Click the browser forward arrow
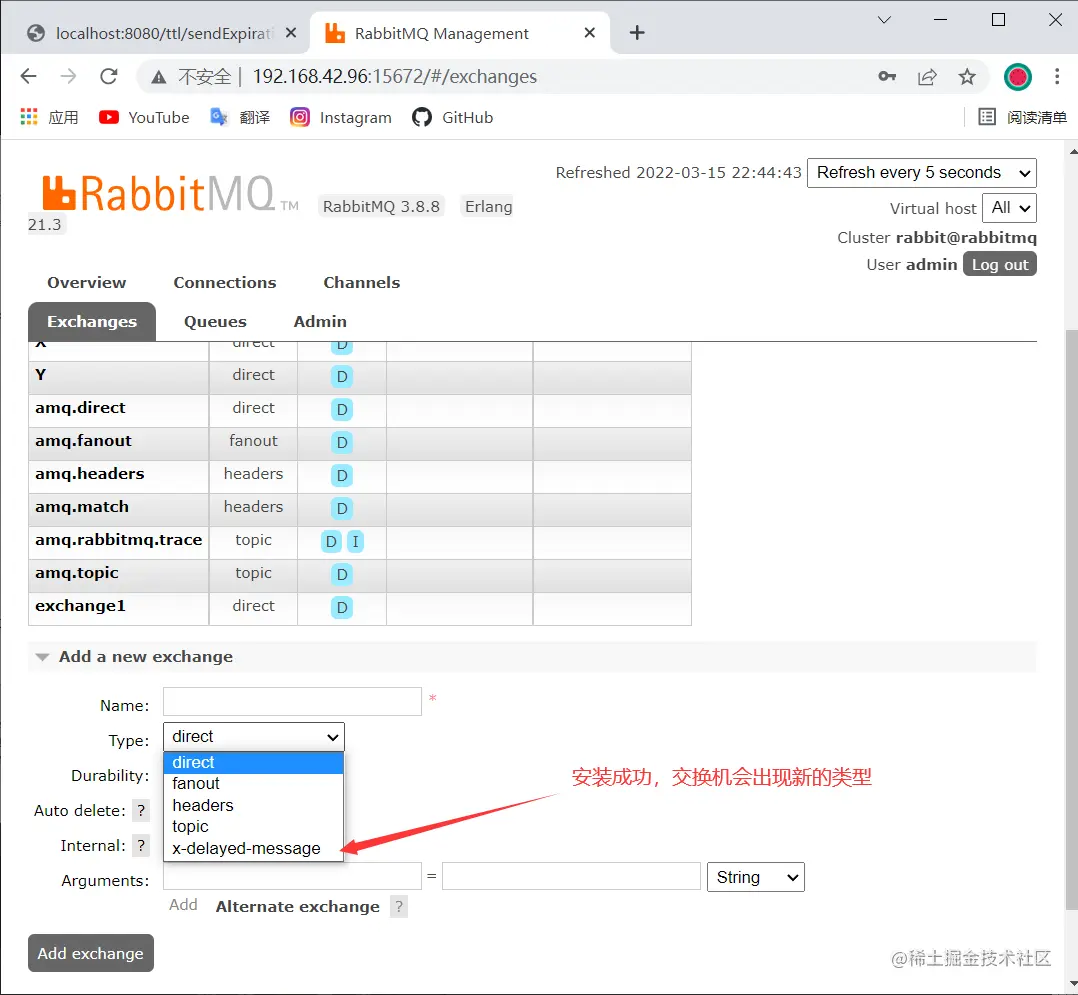Screen dimensions: 1078x995 (68, 76)
